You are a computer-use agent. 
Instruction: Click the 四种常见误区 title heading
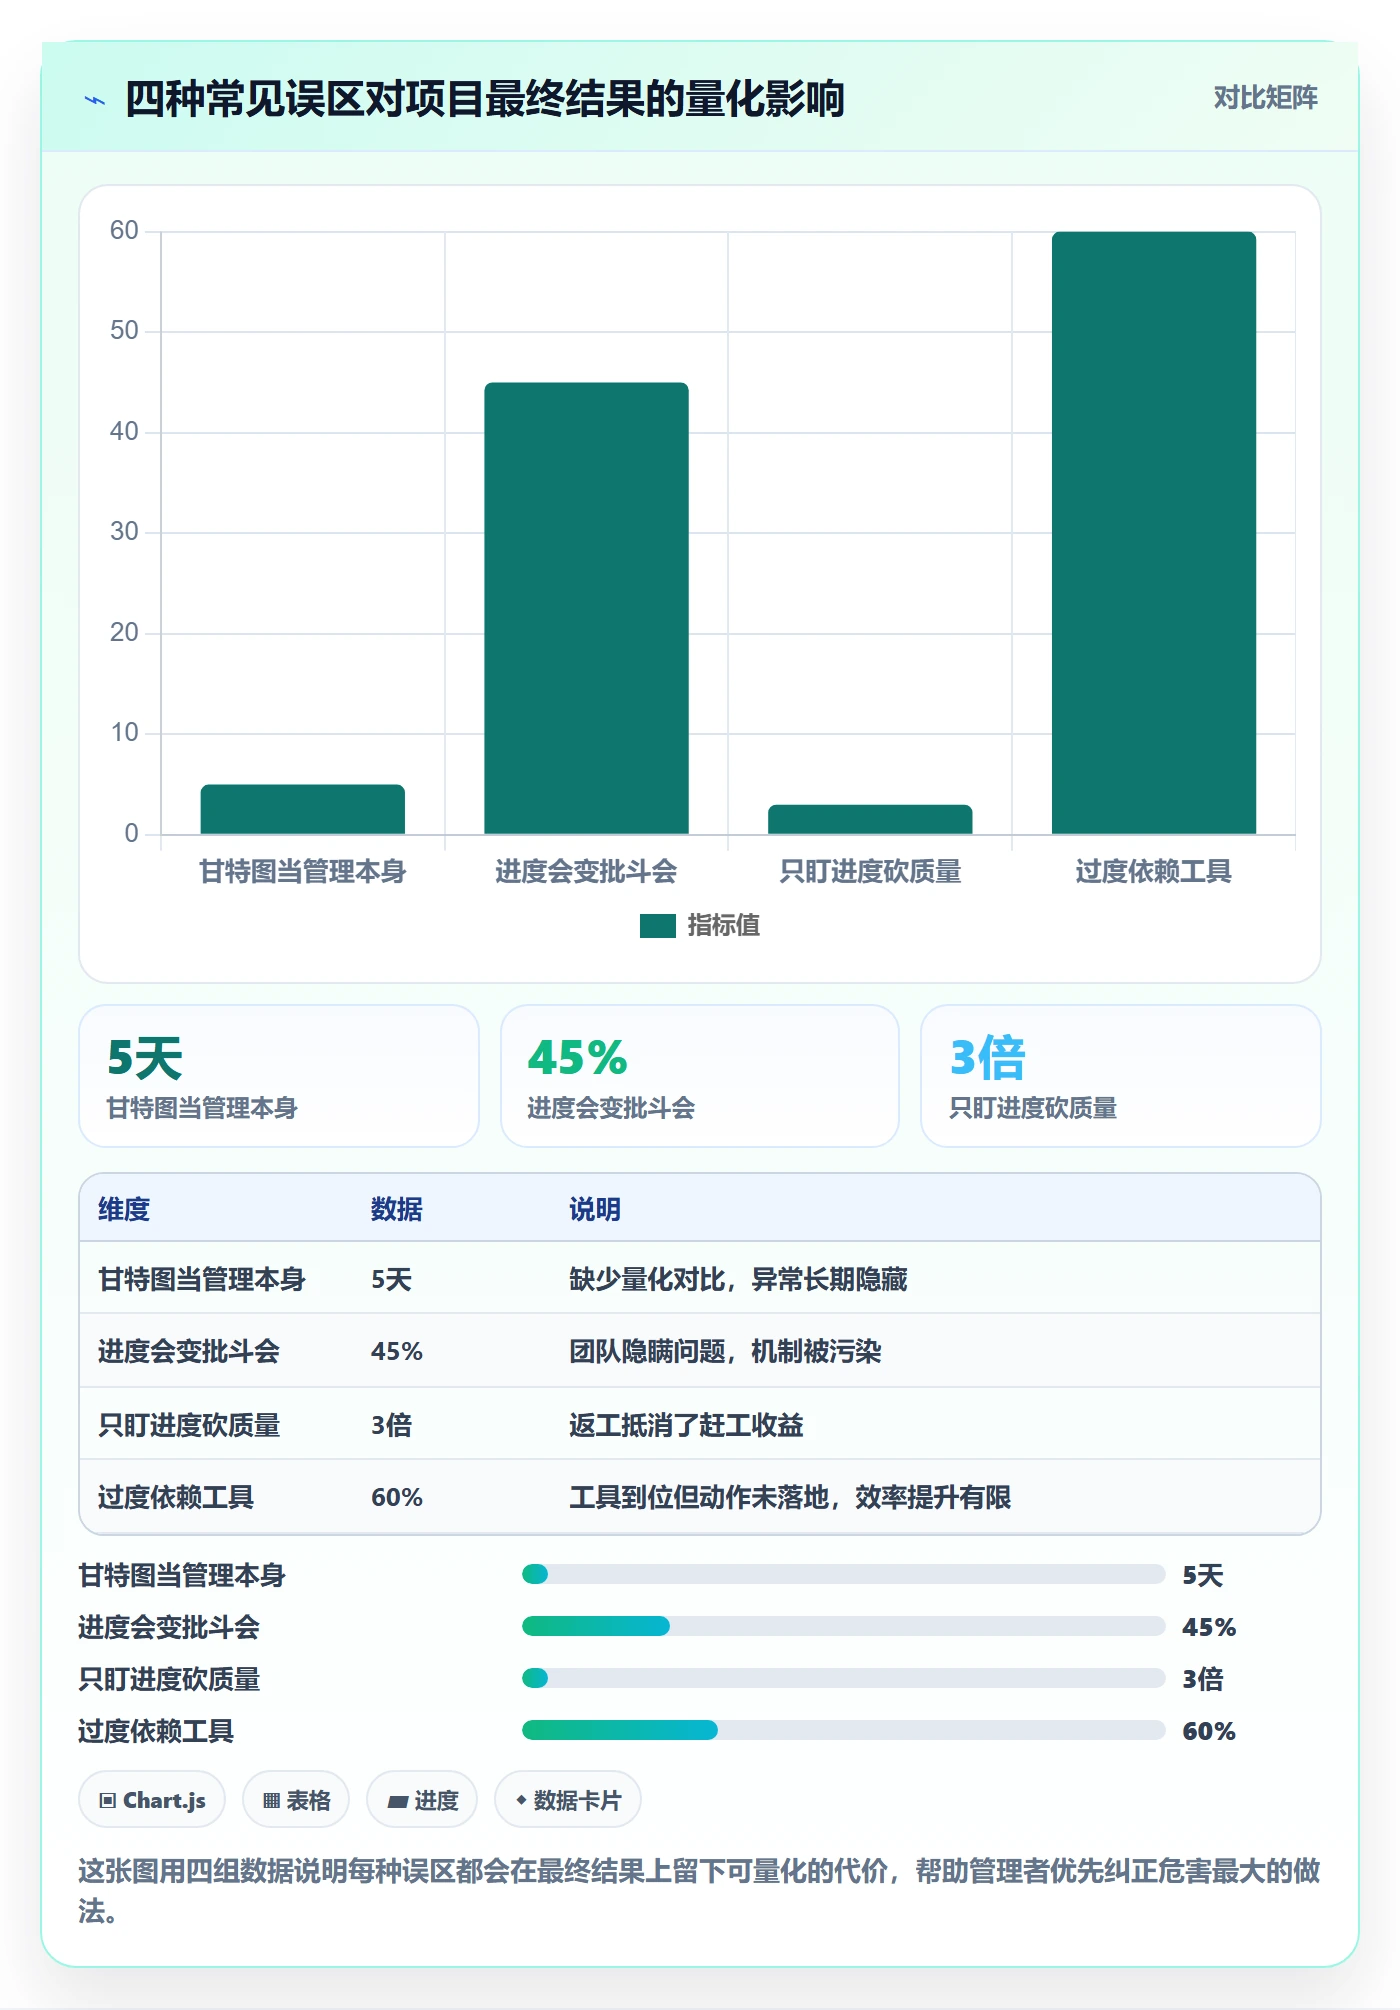click(x=485, y=100)
